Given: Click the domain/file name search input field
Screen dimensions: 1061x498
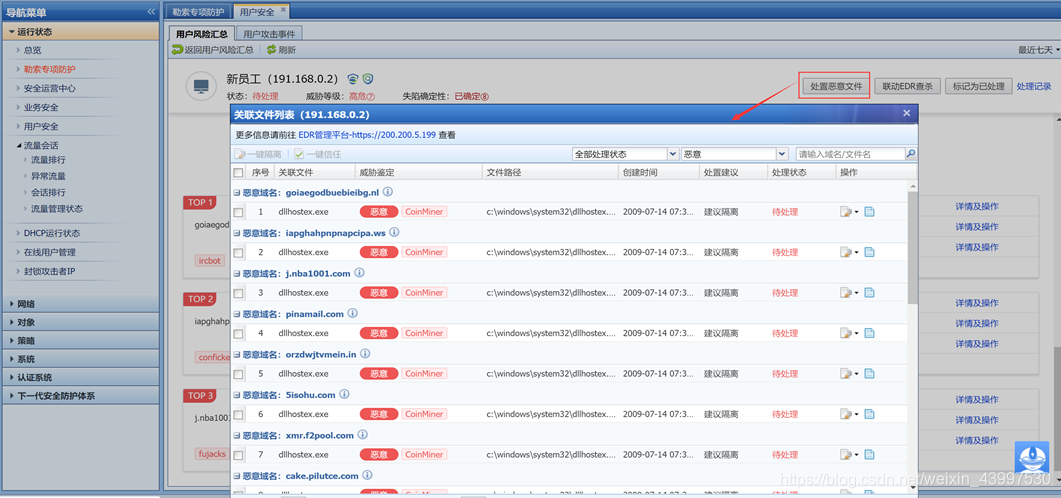Looking at the screenshot, I should coord(850,154).
